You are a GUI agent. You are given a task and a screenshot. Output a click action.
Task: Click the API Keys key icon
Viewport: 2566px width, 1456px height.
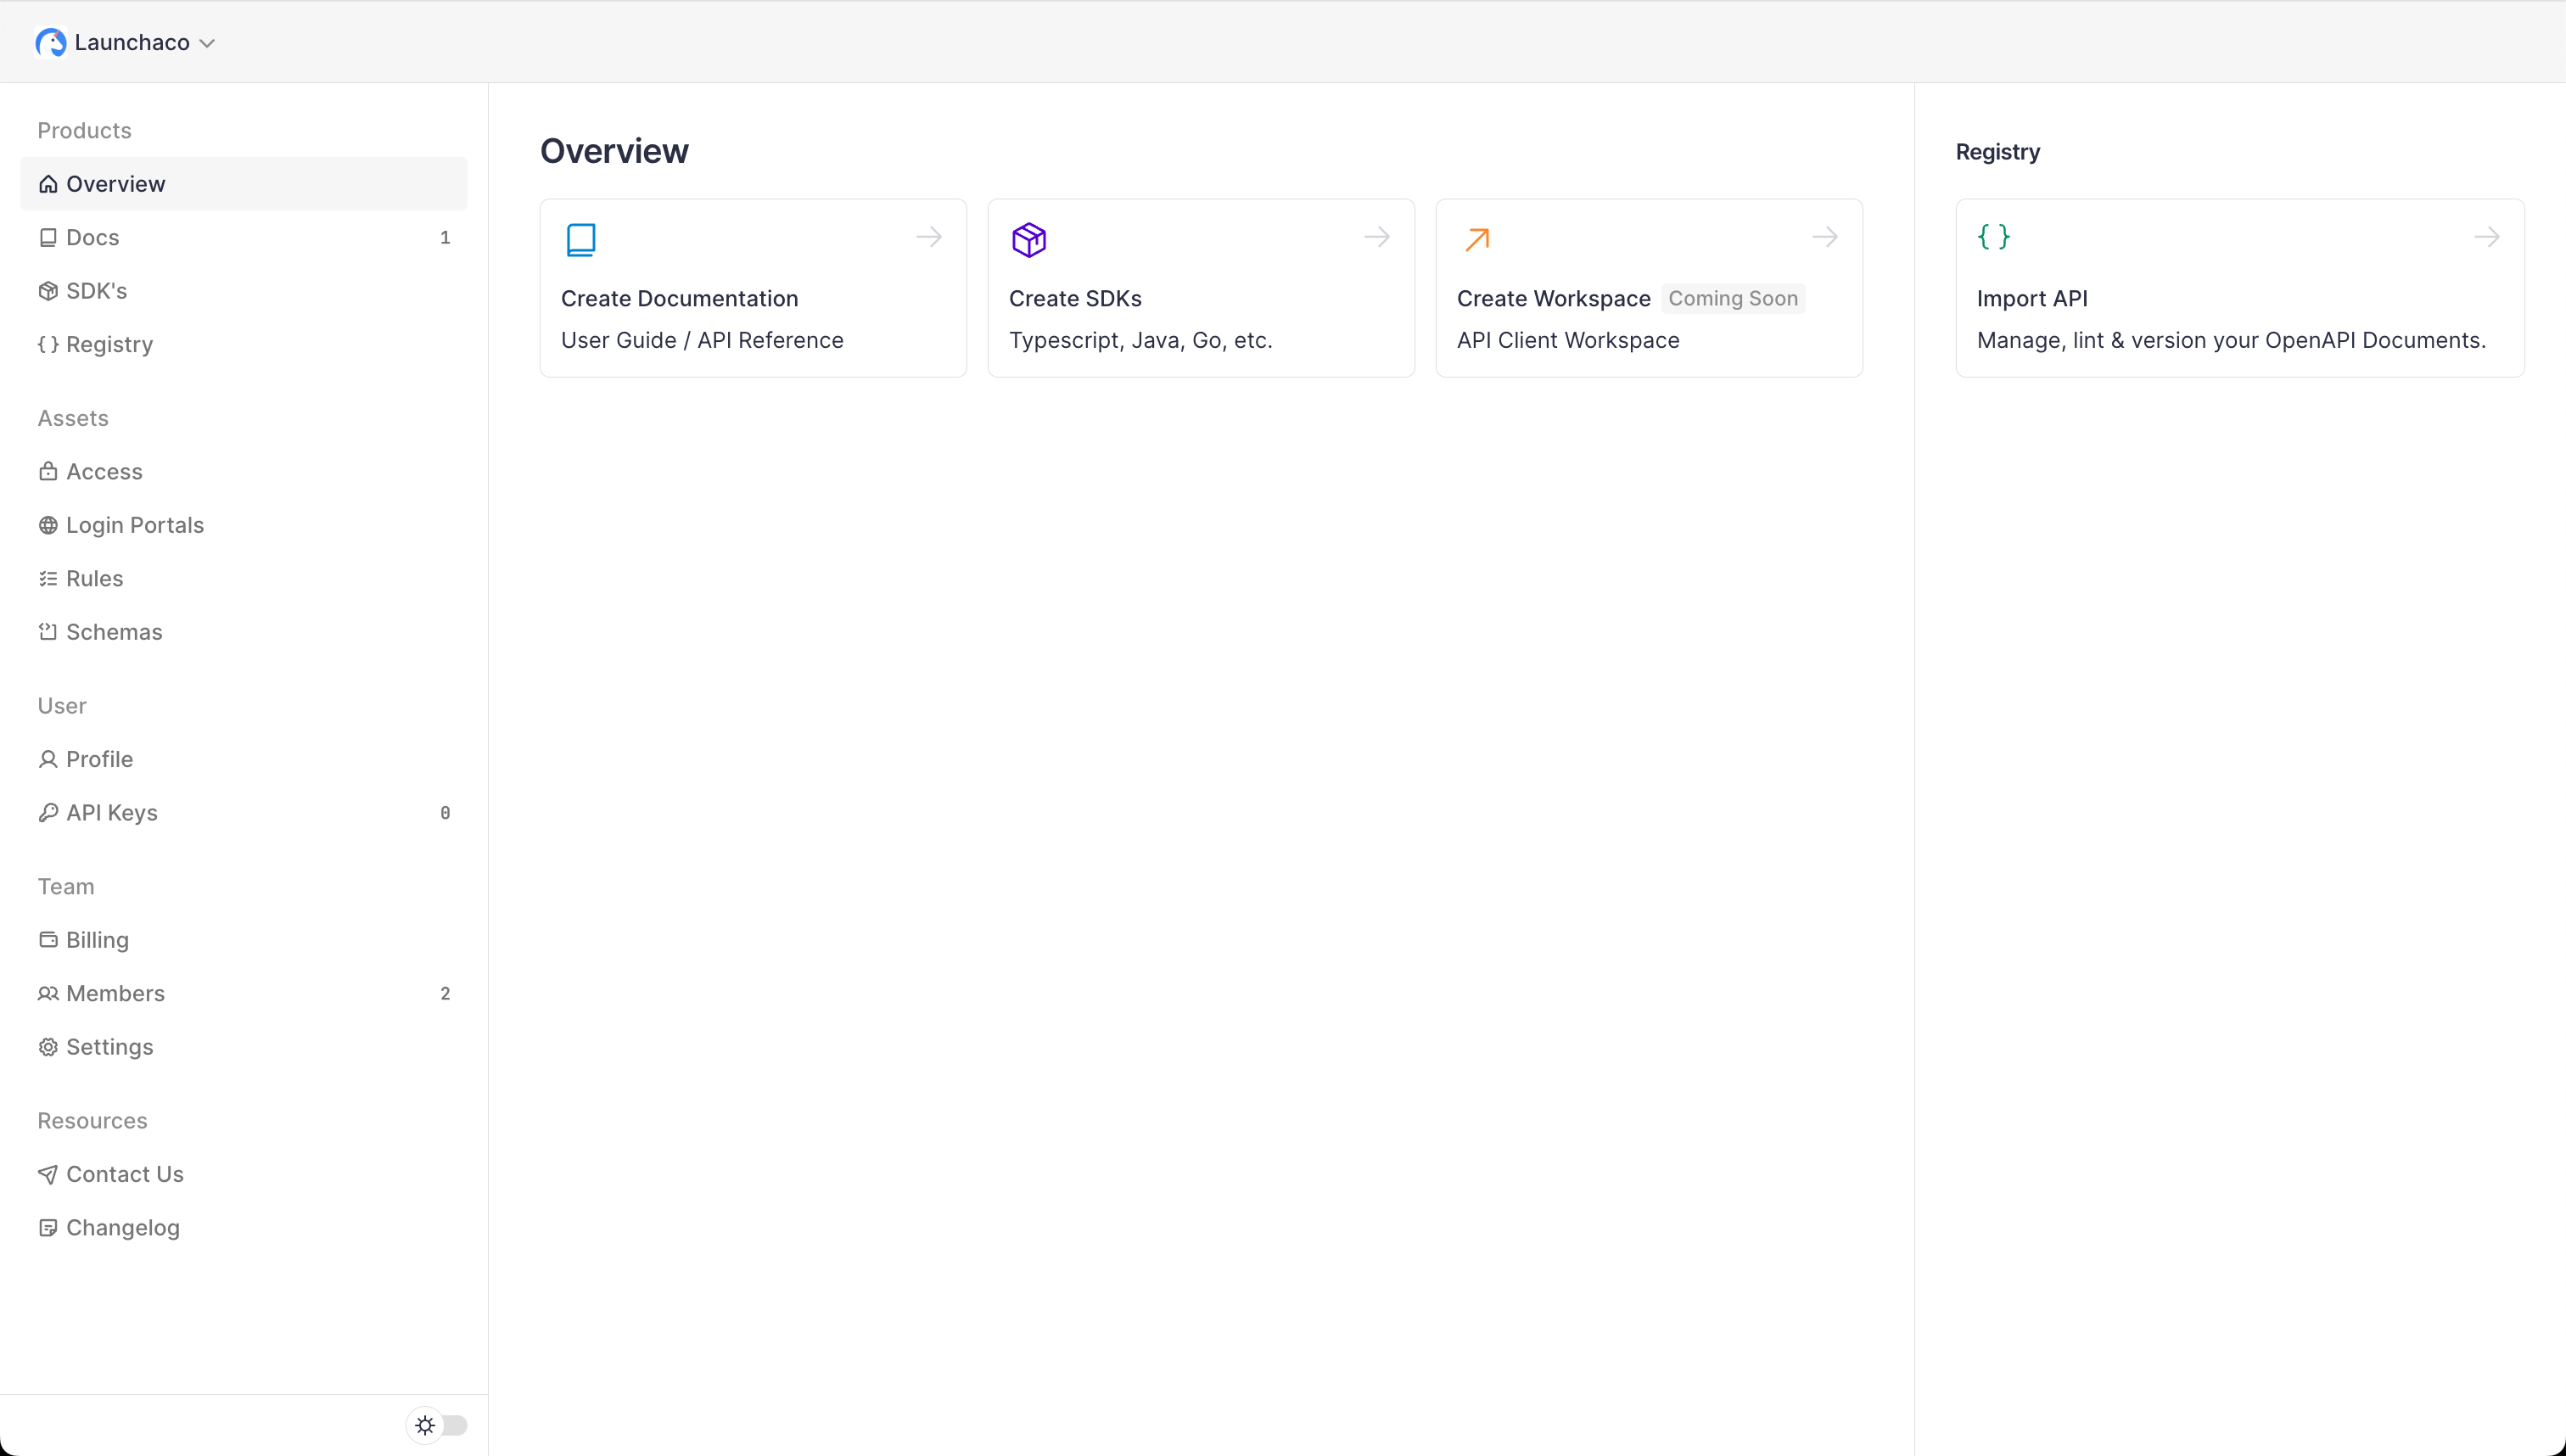48,813
